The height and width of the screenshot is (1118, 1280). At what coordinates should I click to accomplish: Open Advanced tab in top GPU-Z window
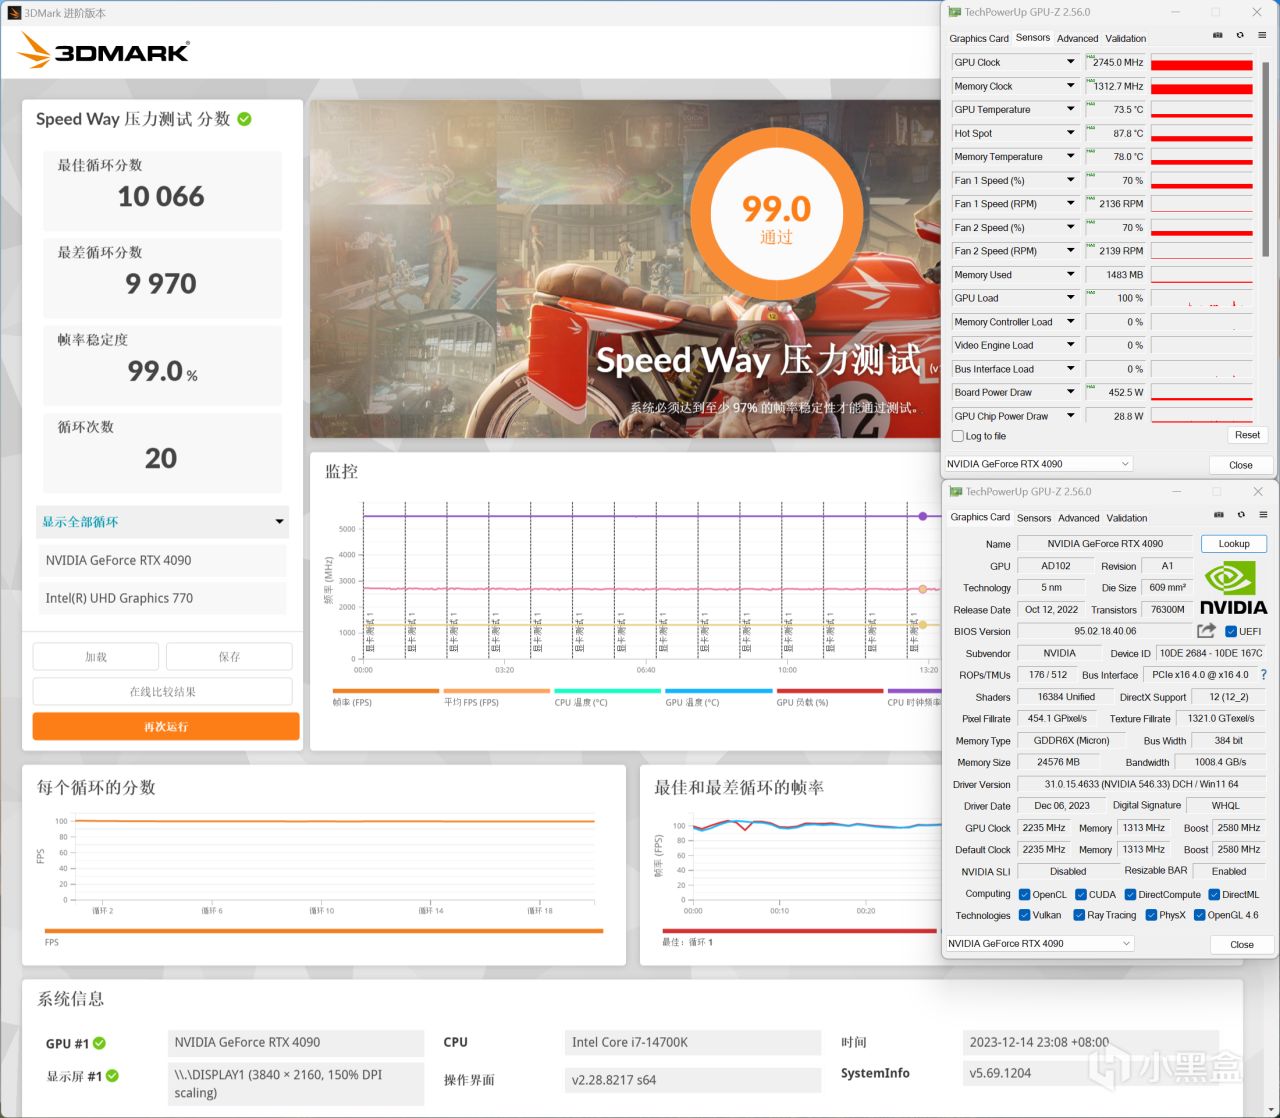(x=1078, y=38)
